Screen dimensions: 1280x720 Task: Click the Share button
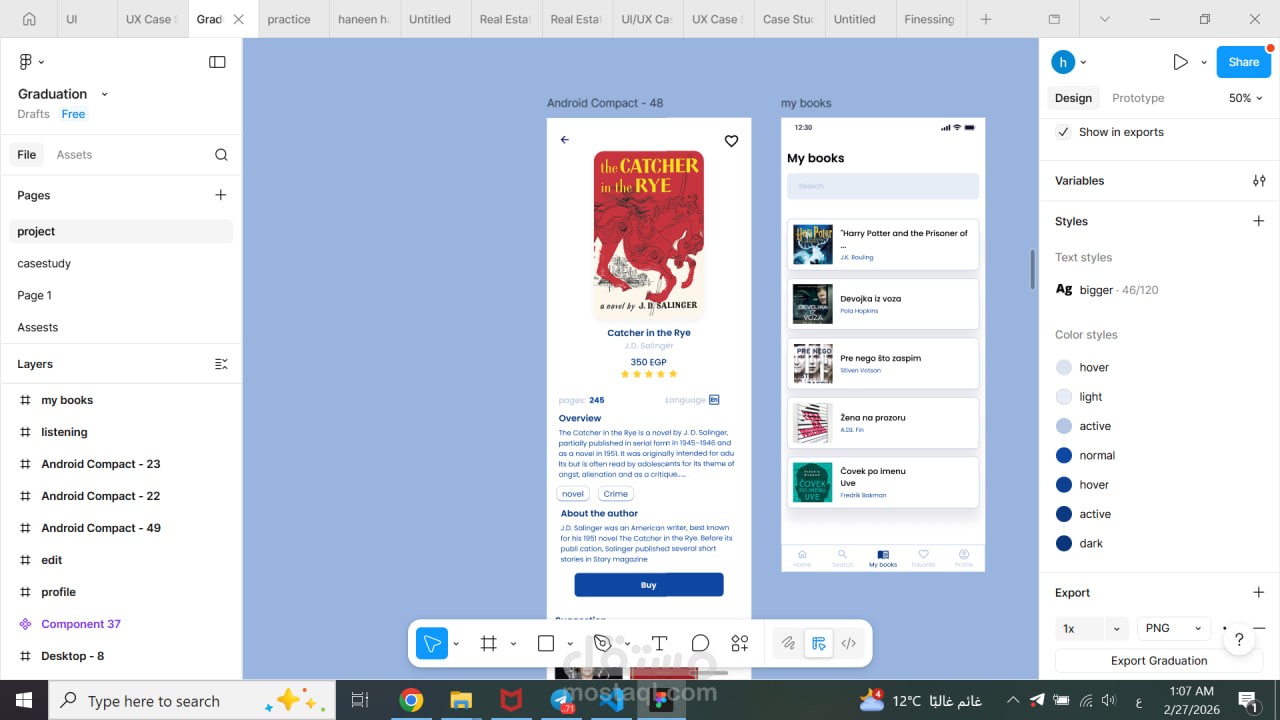pos(1244,62)
